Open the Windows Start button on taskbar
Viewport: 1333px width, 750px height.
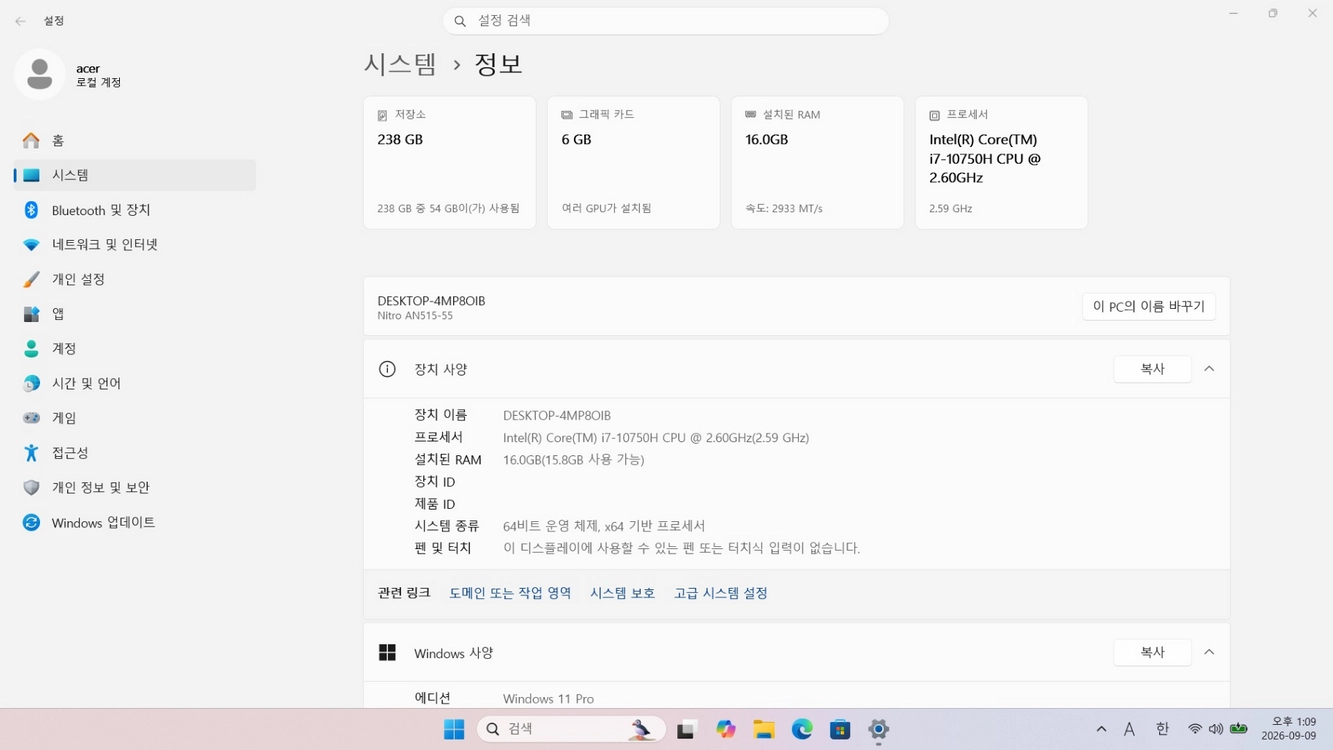pyautogui.click(x=454, y=729)
